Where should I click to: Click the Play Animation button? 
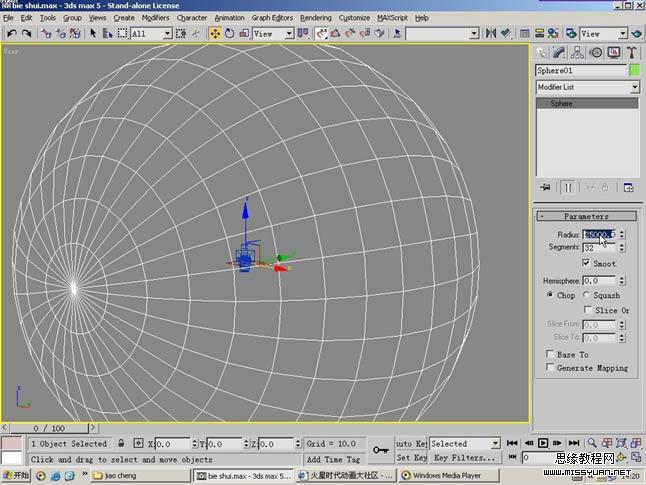tap(543, 443)
